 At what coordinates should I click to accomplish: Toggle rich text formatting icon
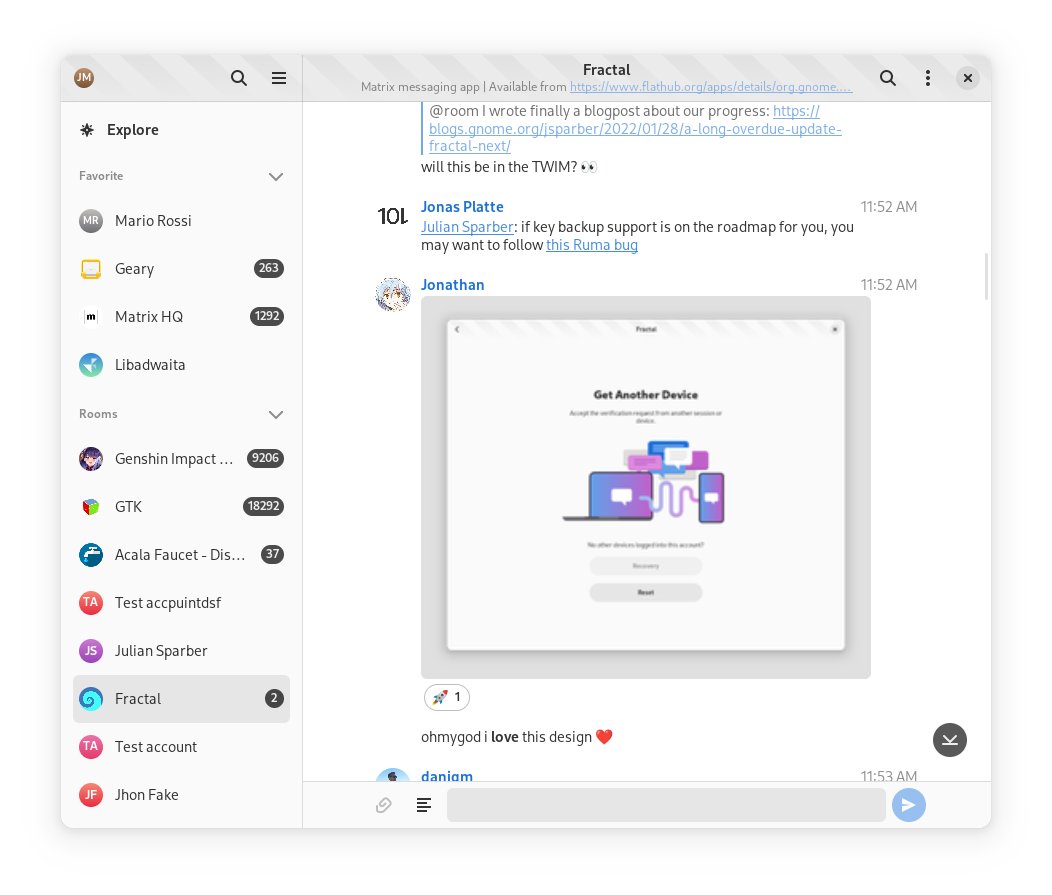(x=424, y=805)
